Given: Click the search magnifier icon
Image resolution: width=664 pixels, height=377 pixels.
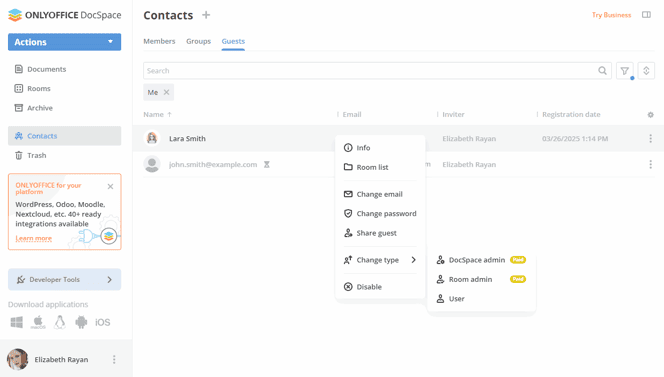Looking at the screenshot, I should pos(602,71).
